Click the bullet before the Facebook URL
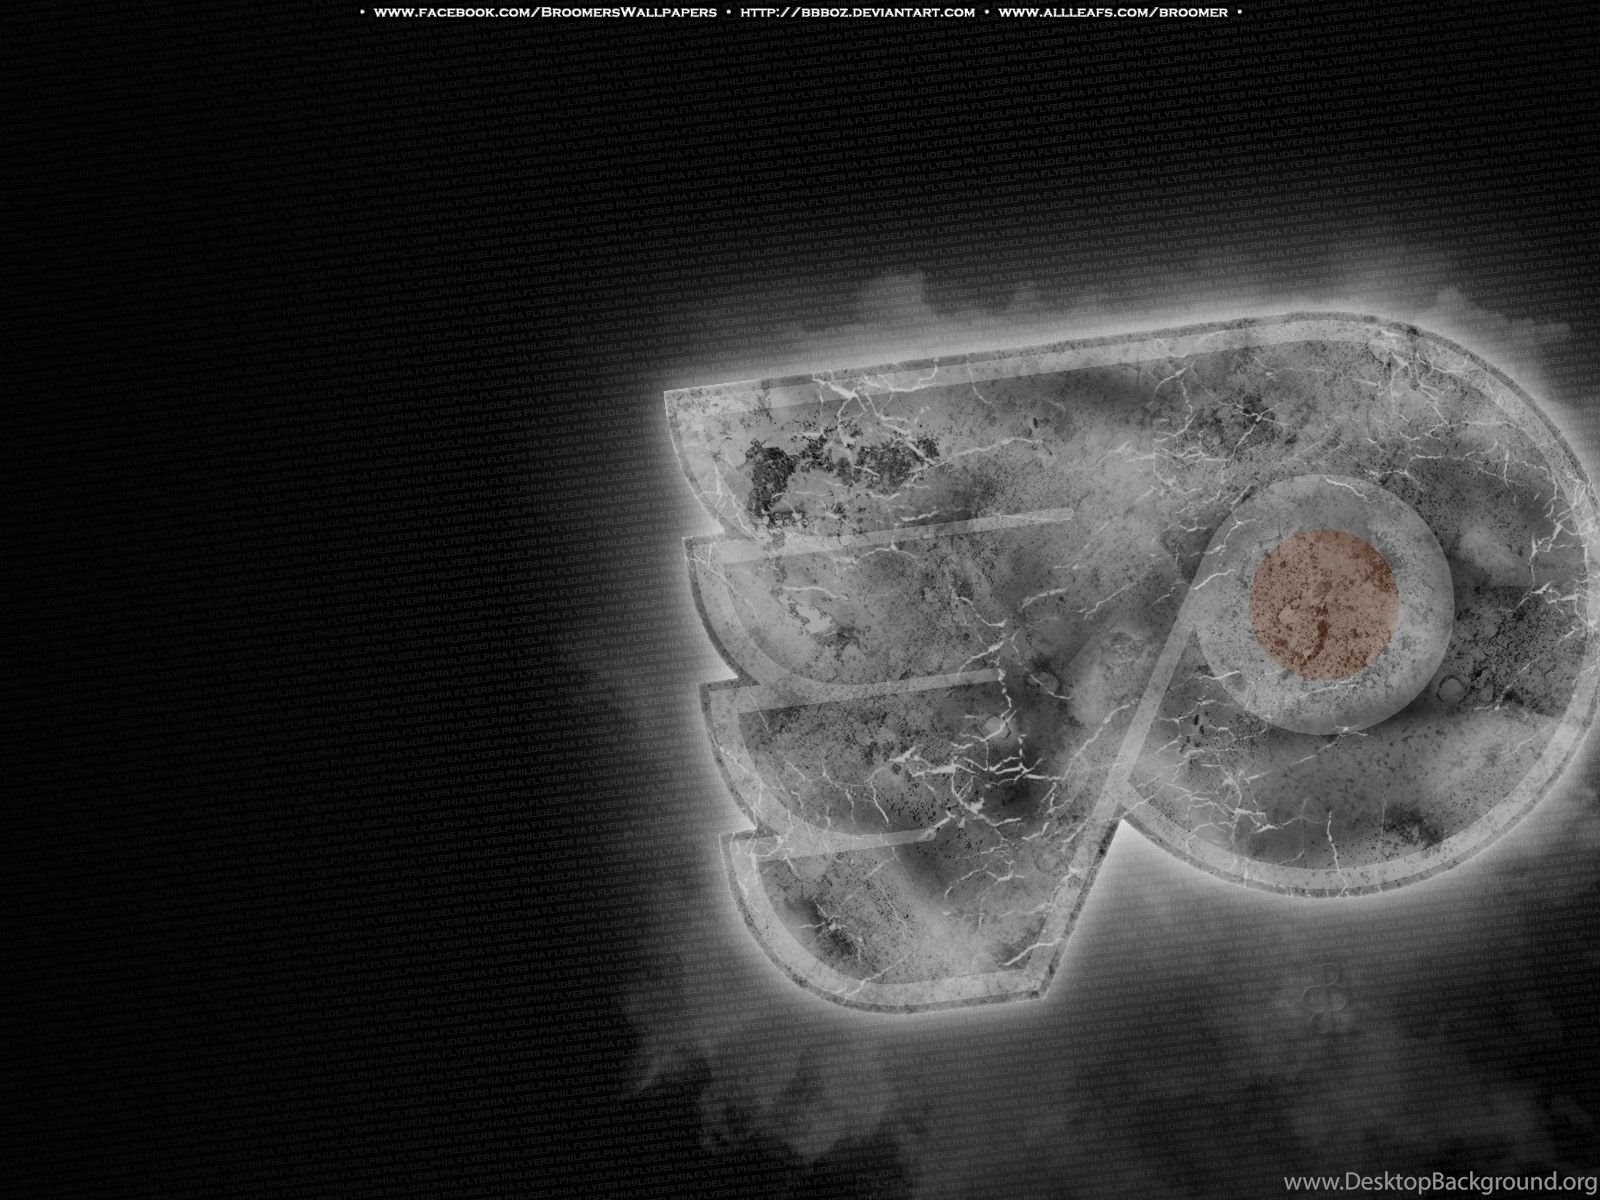The height and width of the screenshot is (1200, 1600). (362, 12)
